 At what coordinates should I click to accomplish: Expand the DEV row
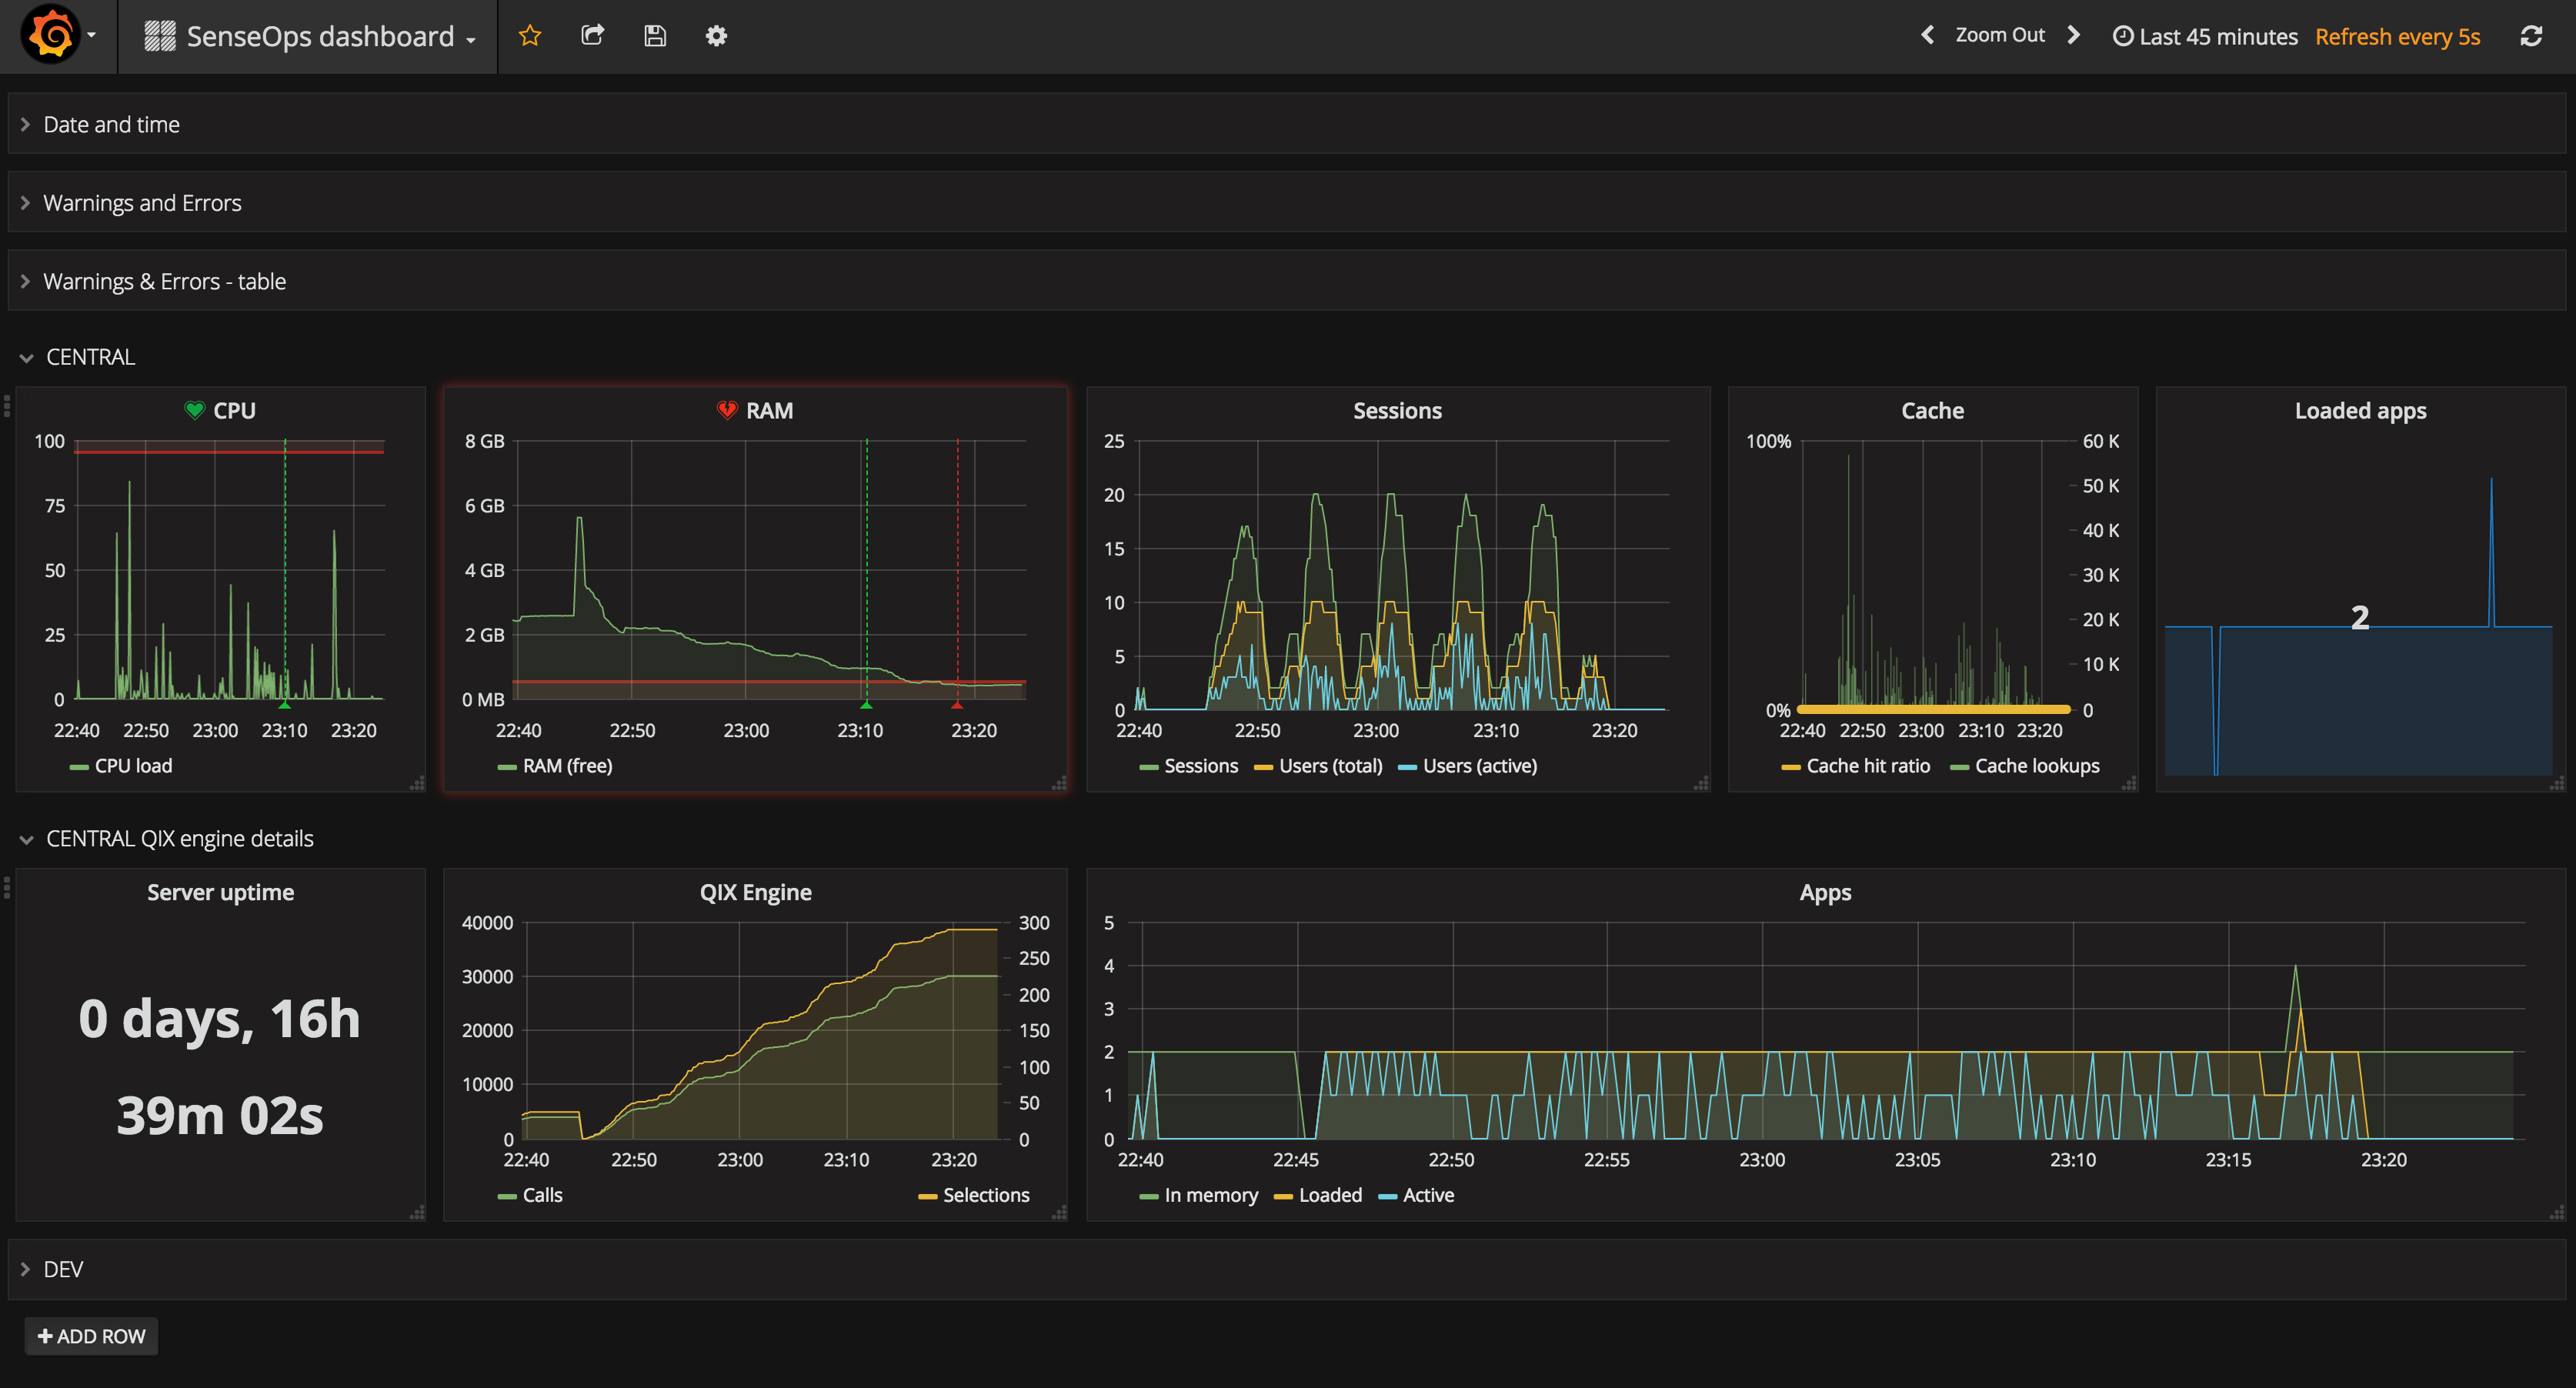pyautogui.click(x=63, y=1269)
